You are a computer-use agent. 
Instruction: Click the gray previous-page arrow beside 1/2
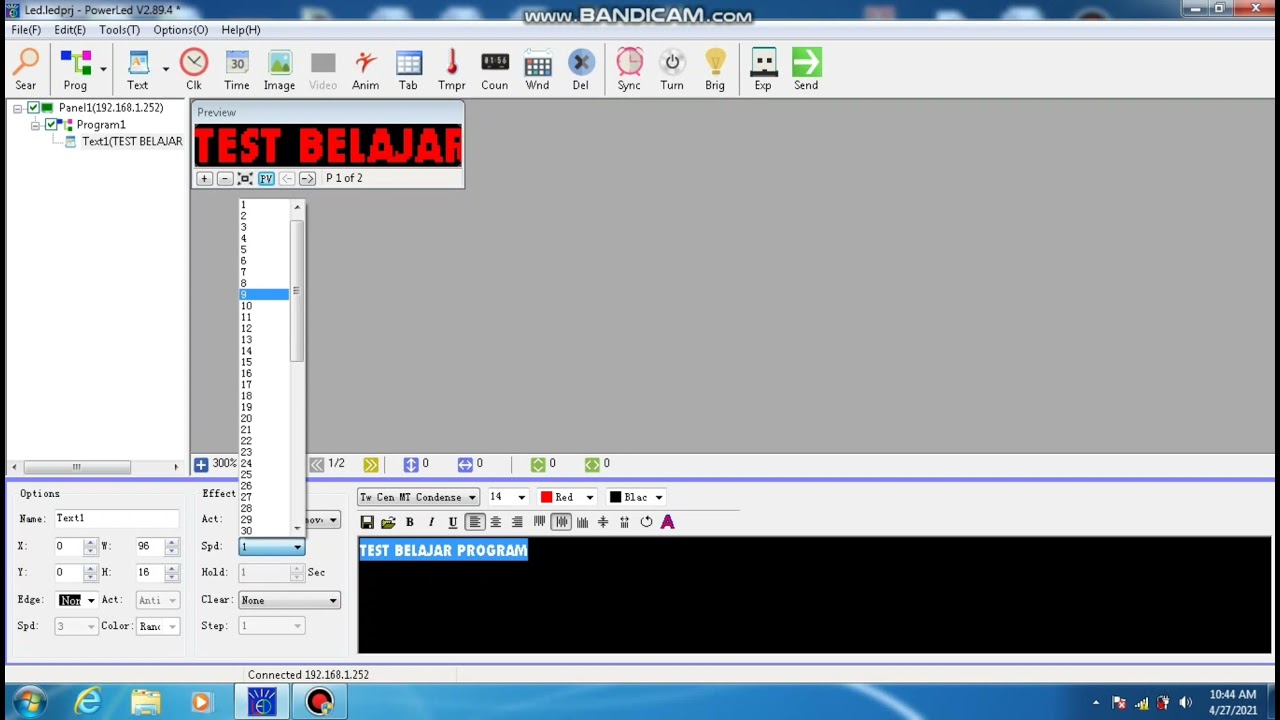coord(316,464)
